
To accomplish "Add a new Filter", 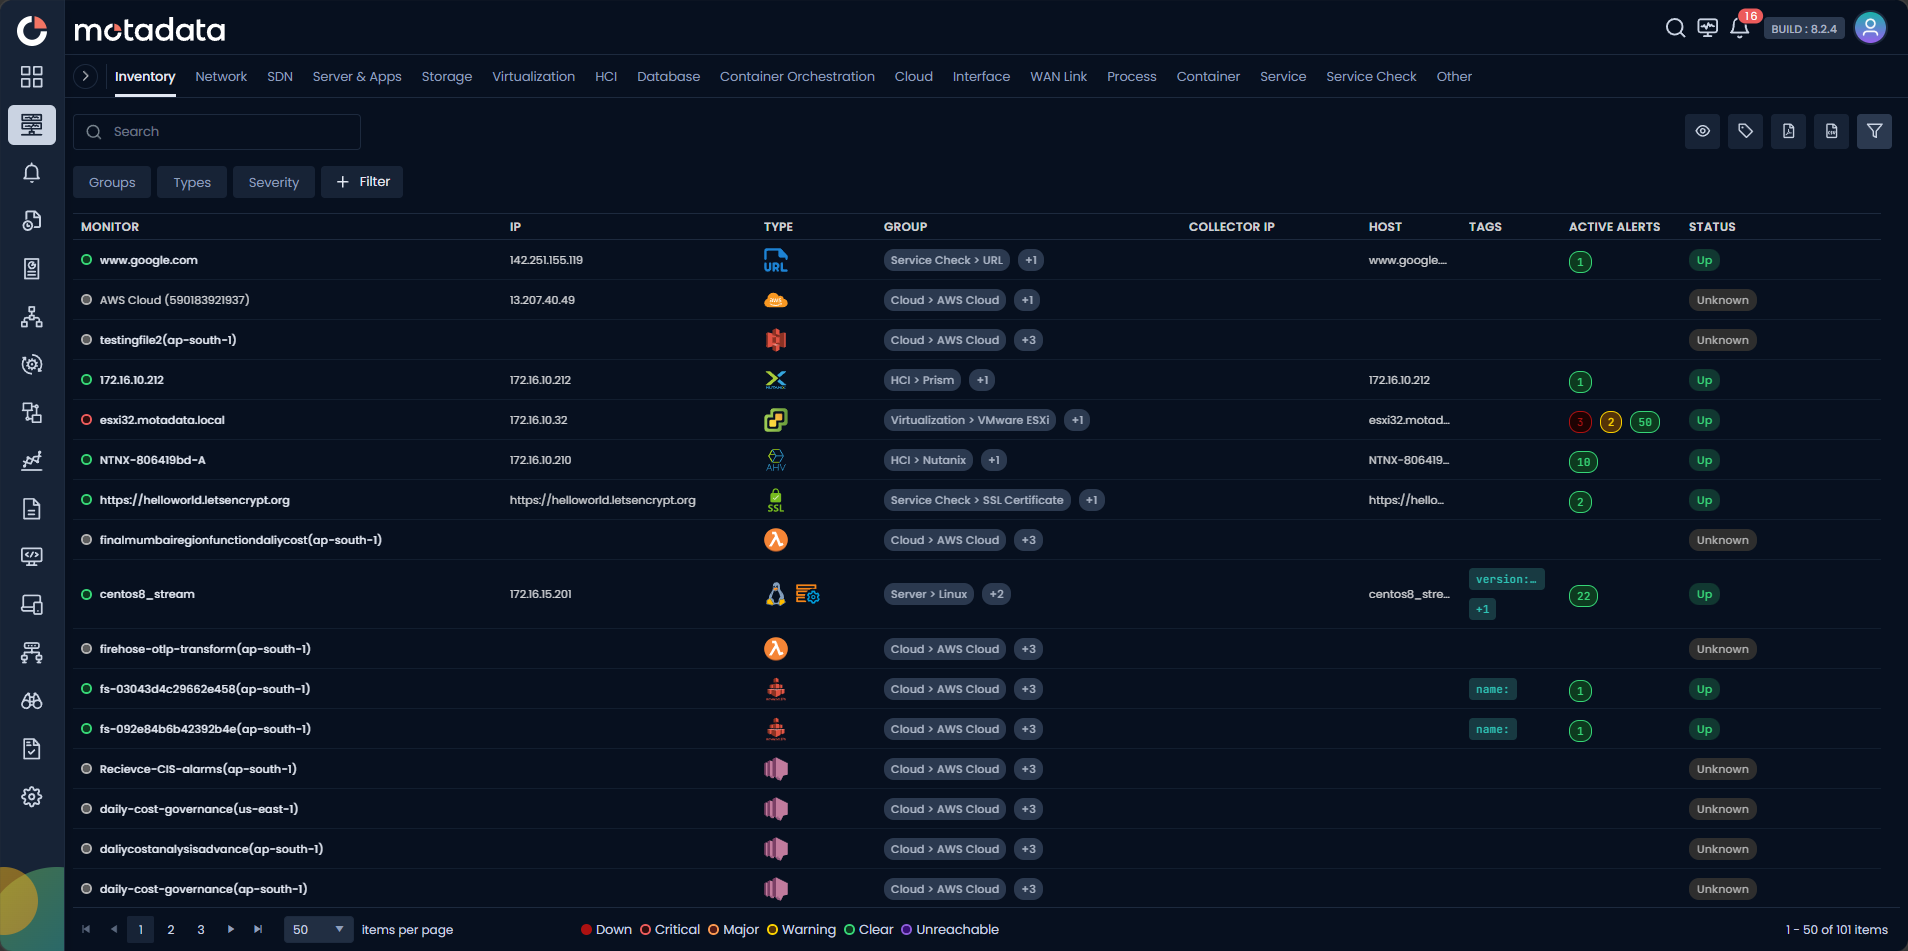I will pyautogui.click(x=362, y=182).
